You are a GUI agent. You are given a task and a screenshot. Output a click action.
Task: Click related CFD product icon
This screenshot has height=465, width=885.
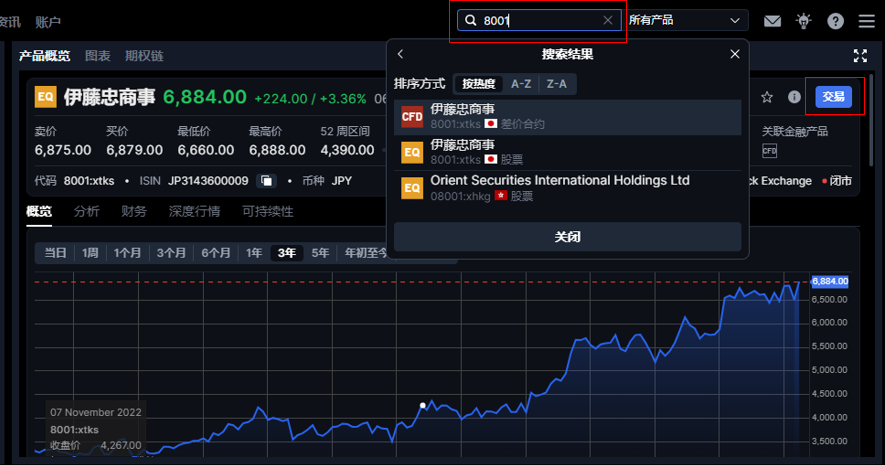(x=769, y=151)
